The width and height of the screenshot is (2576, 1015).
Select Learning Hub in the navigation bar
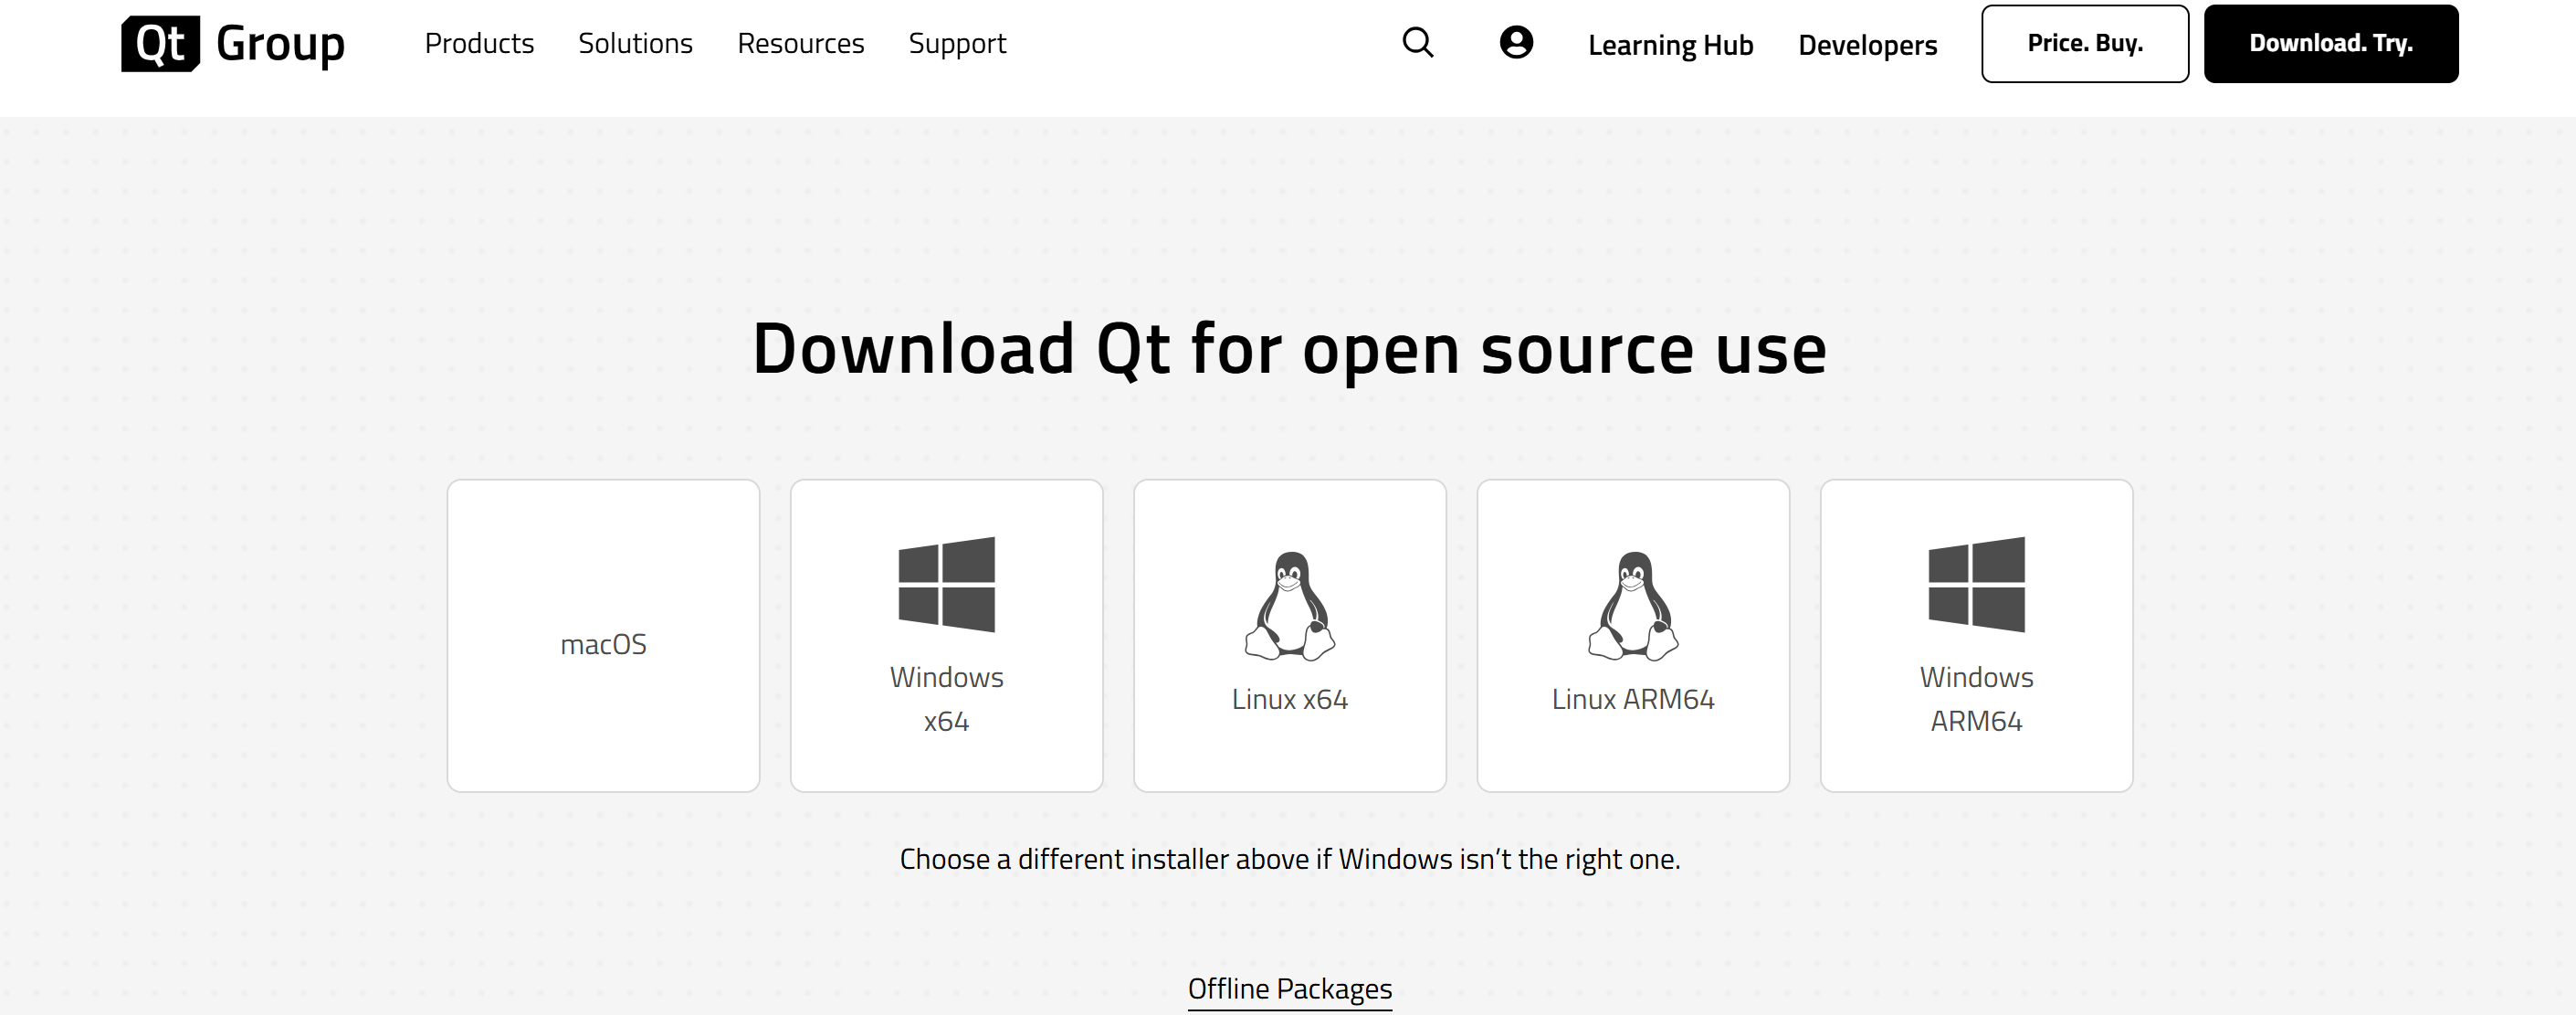(x=1670, y=44)
